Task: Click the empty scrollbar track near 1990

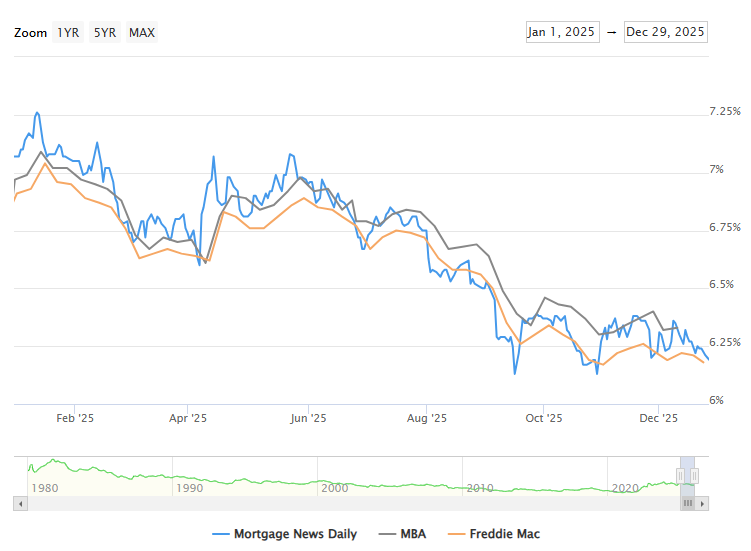Action: point(190,504)
